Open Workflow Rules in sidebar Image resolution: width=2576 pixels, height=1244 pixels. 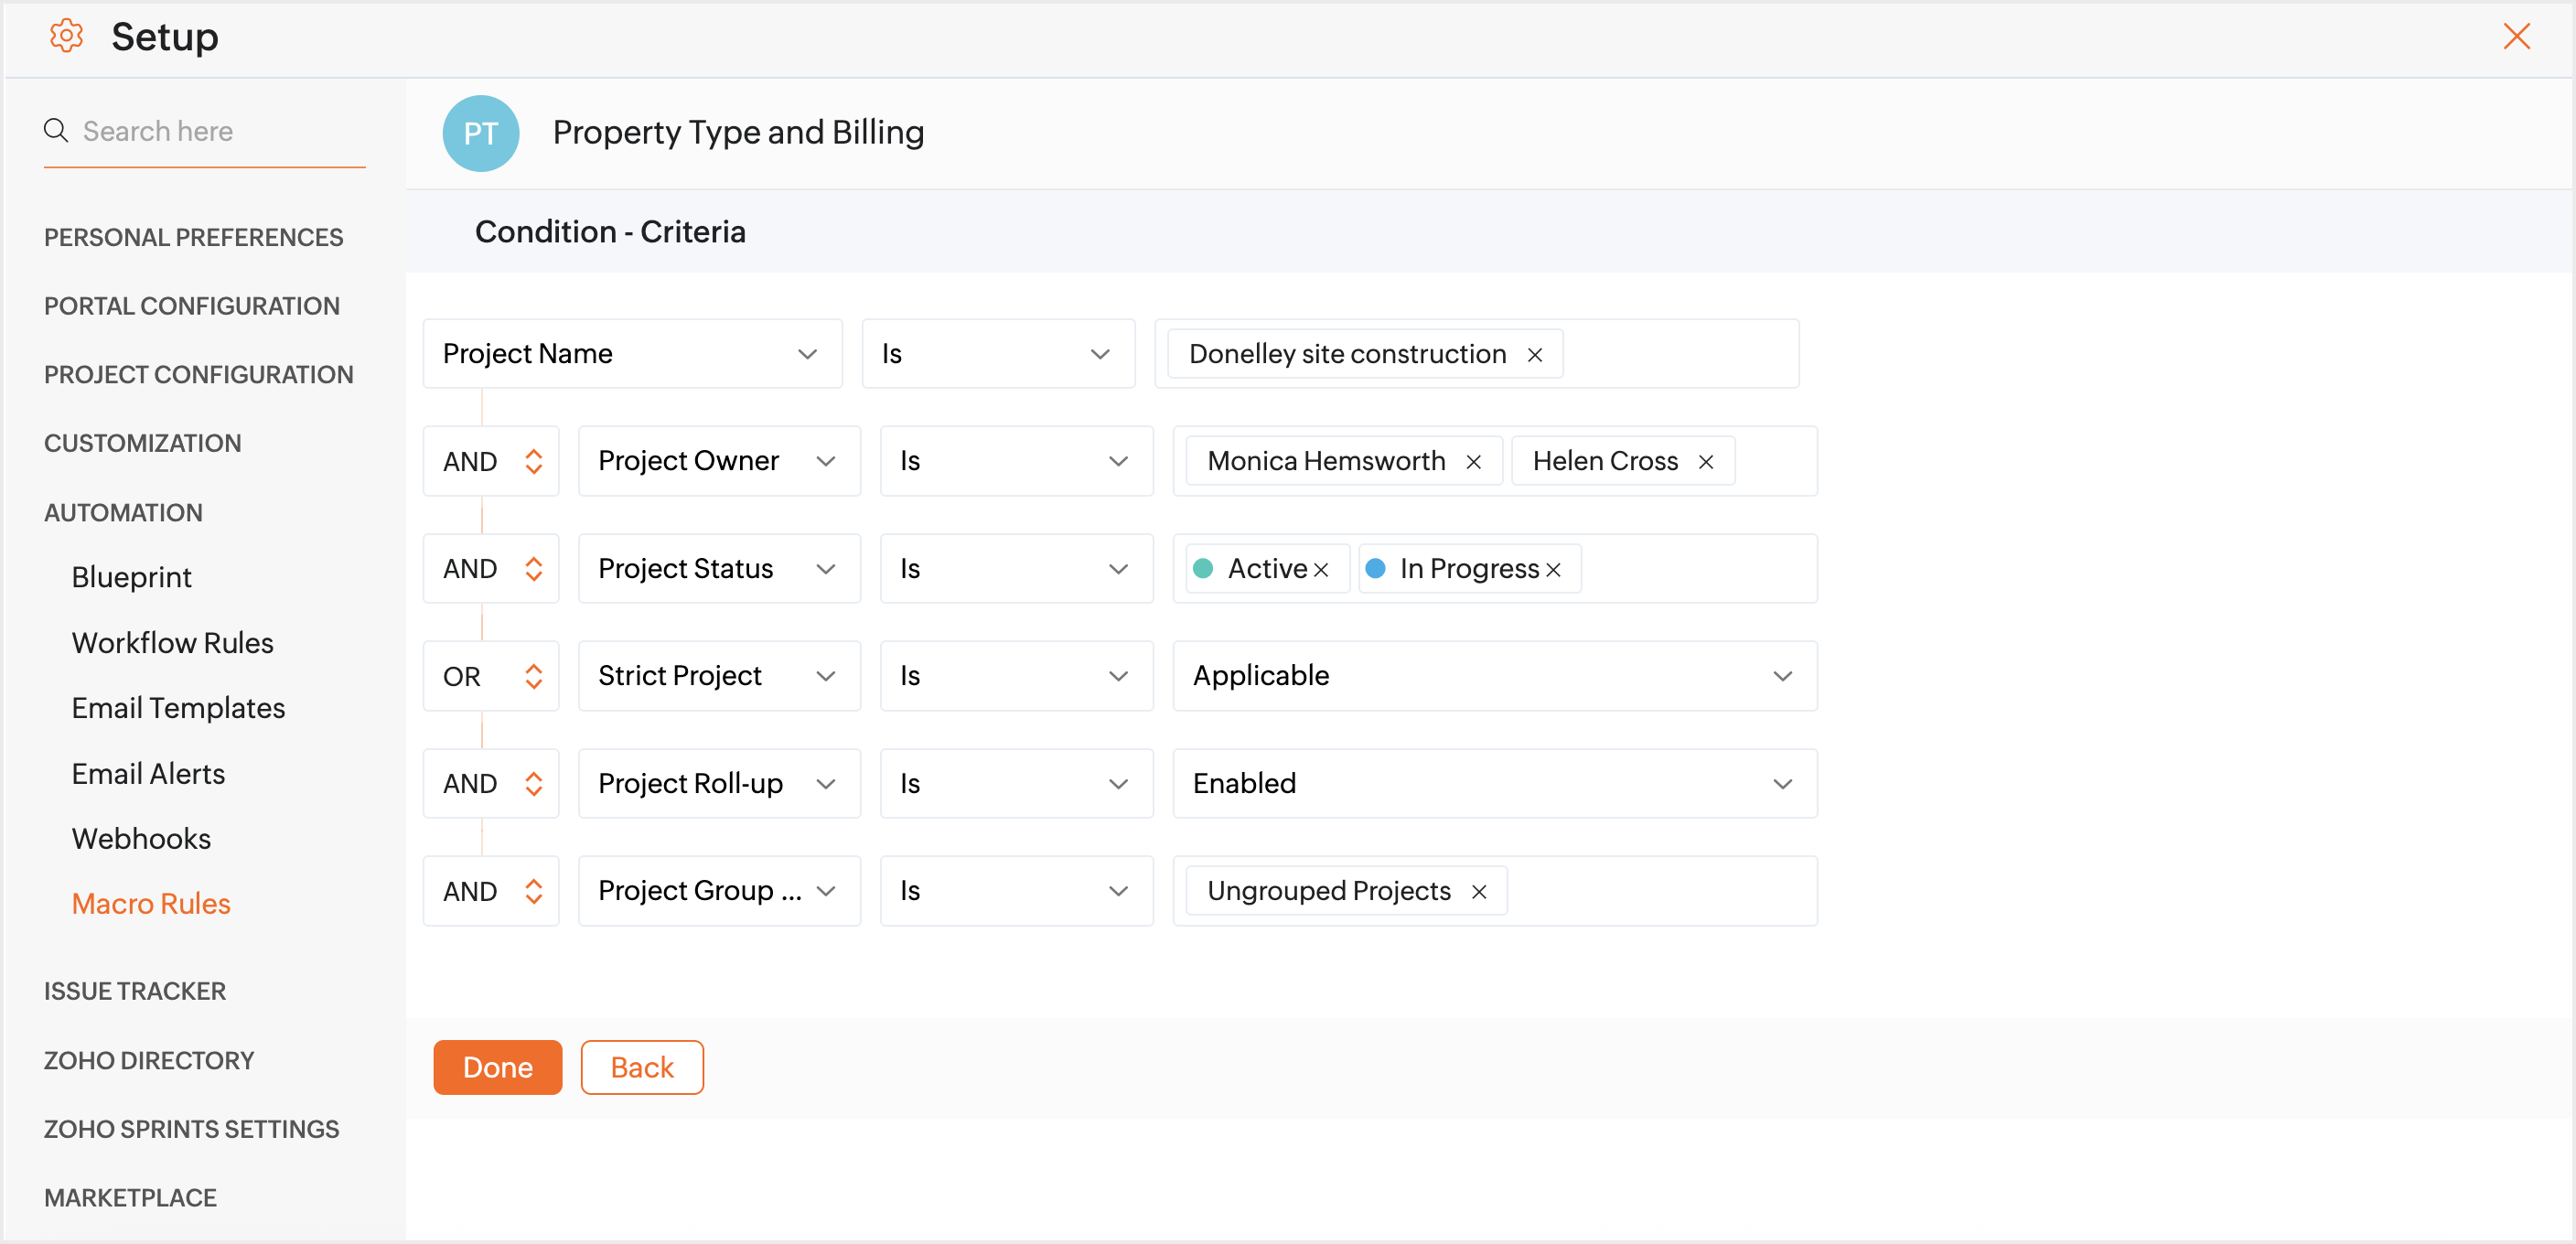[172, 643]
